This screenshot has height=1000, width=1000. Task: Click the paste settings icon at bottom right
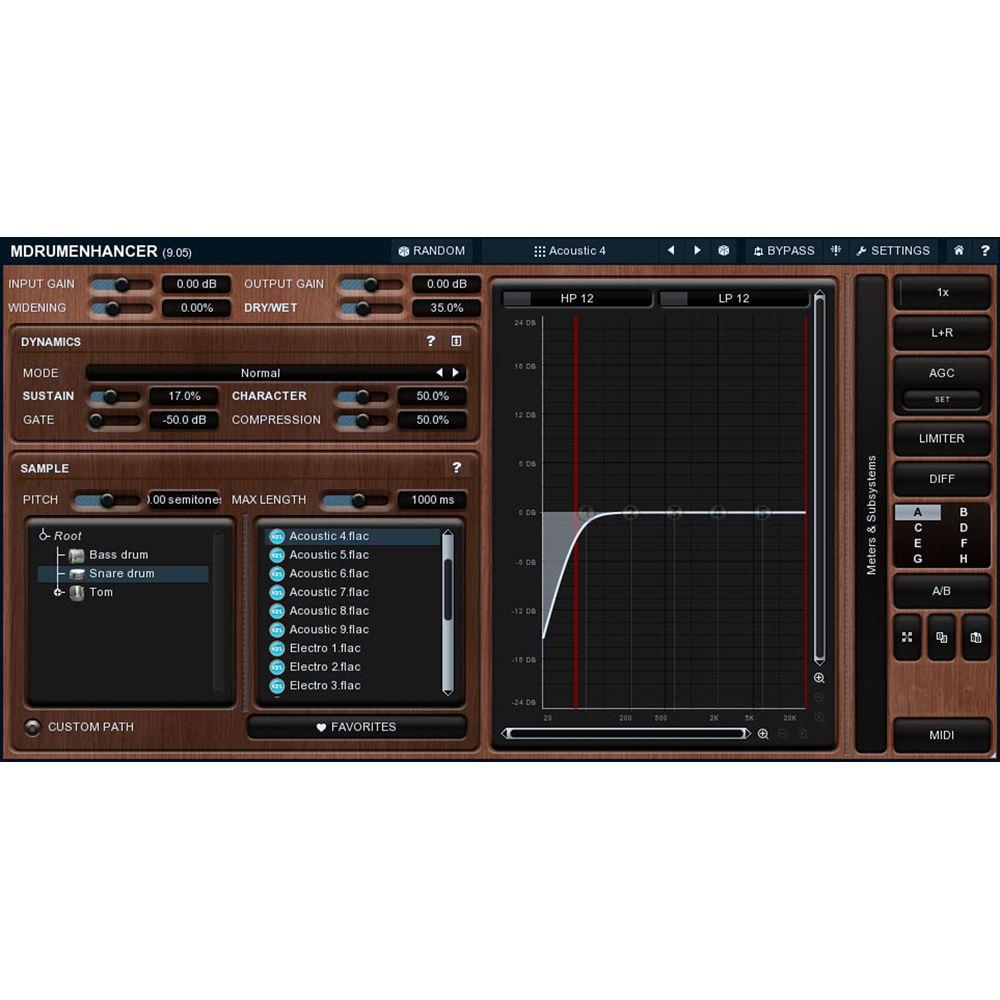pos(975,637)
